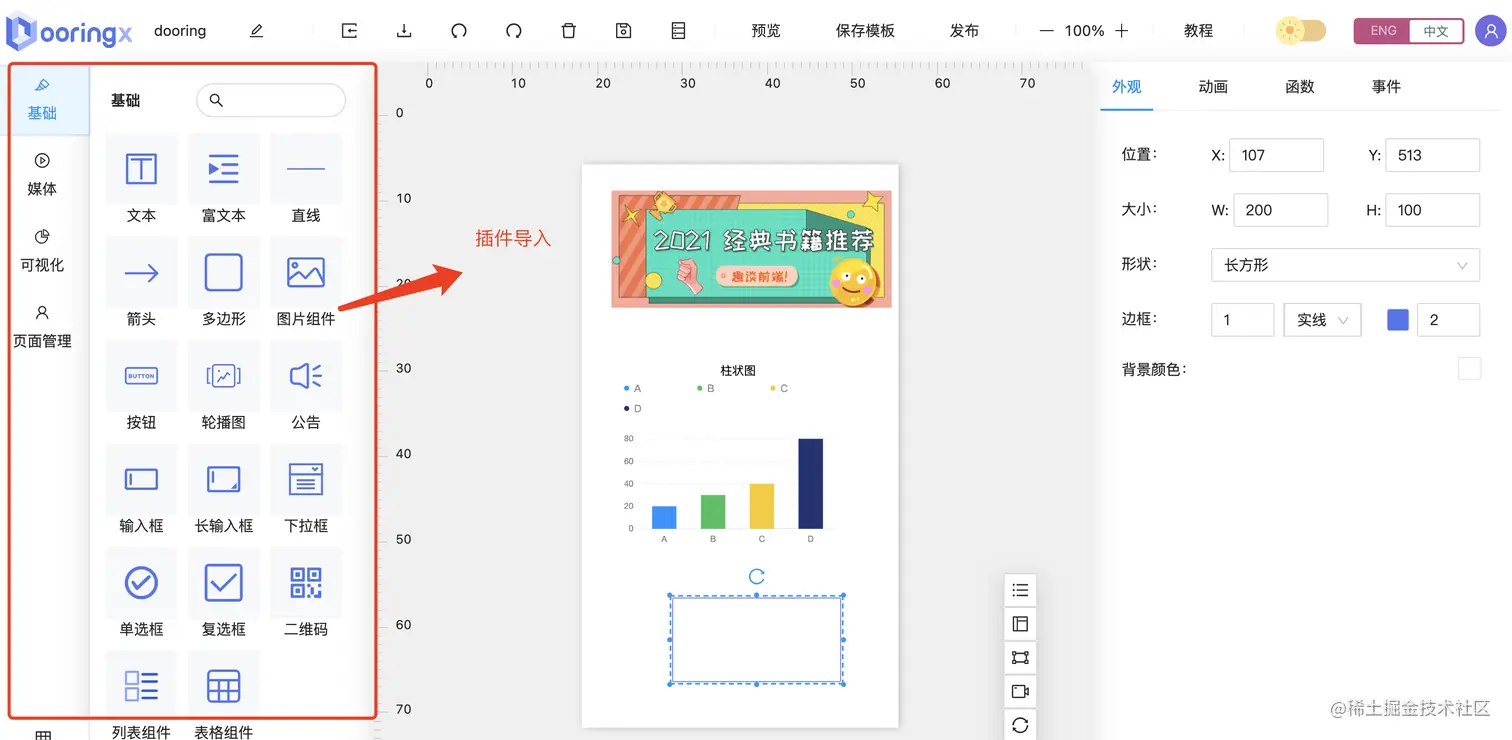Select the 输入框 input component
The width and height of the screenshot is (1512, 740).
tap(141, 490)
